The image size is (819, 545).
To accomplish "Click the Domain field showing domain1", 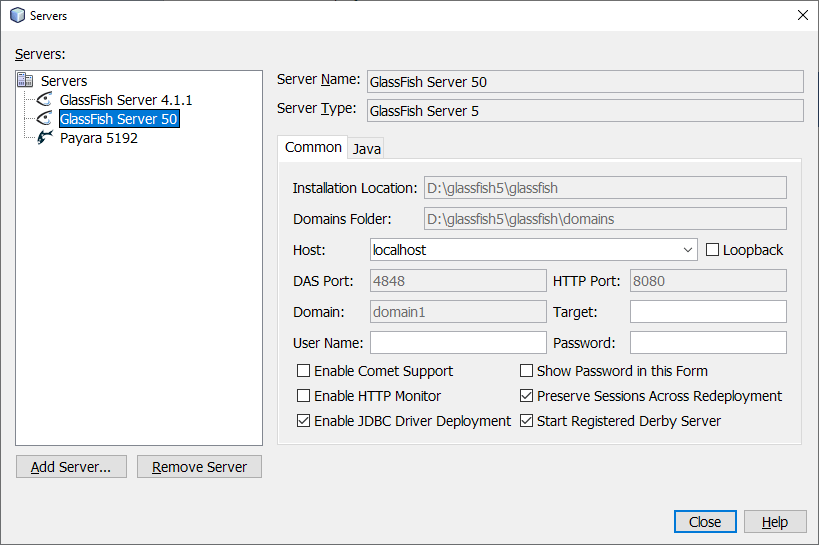I will pos(458,311).
